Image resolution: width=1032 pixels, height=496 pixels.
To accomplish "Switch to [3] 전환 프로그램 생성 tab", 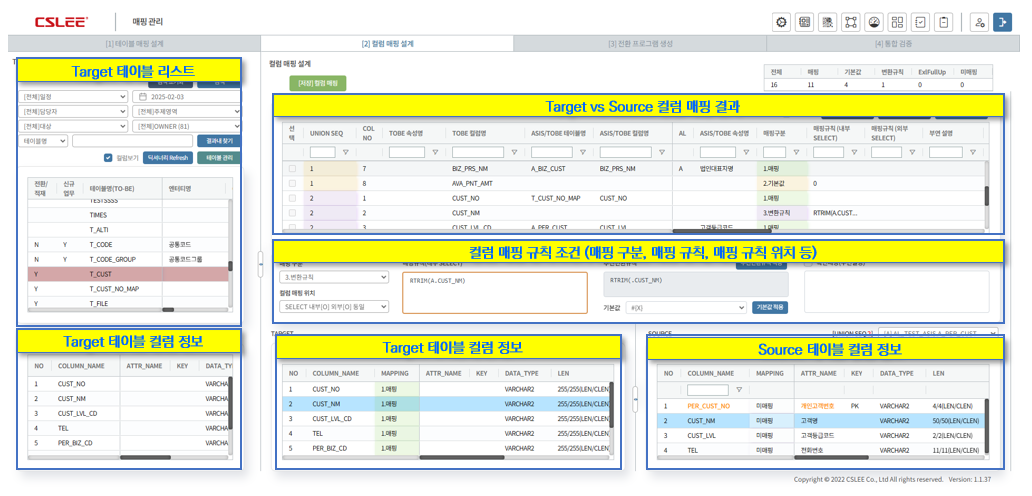I will point(640,44).
